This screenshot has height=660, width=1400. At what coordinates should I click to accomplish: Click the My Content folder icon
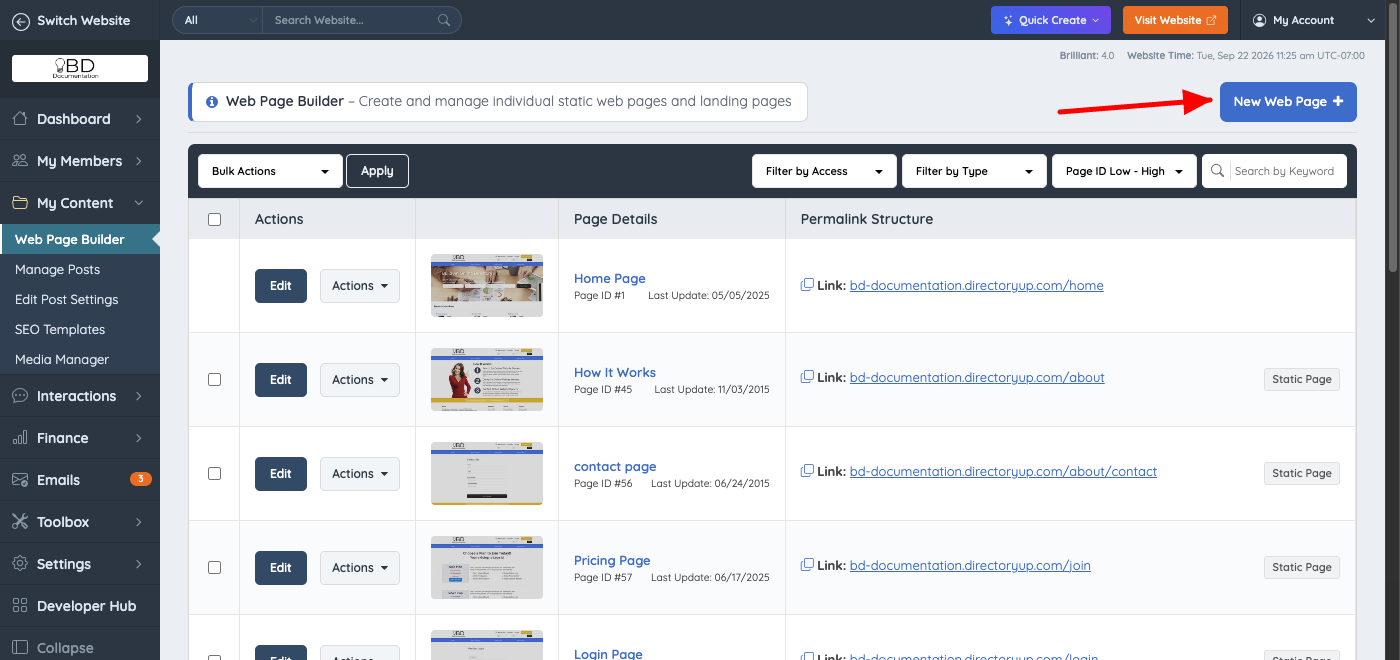coord(20,203)
